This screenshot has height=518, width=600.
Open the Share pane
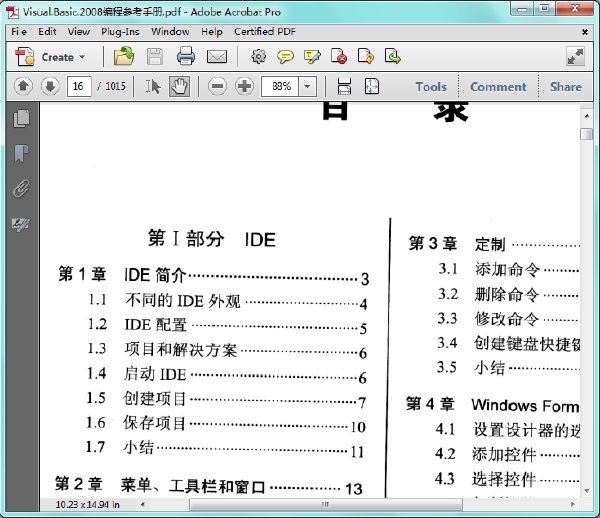566,86
